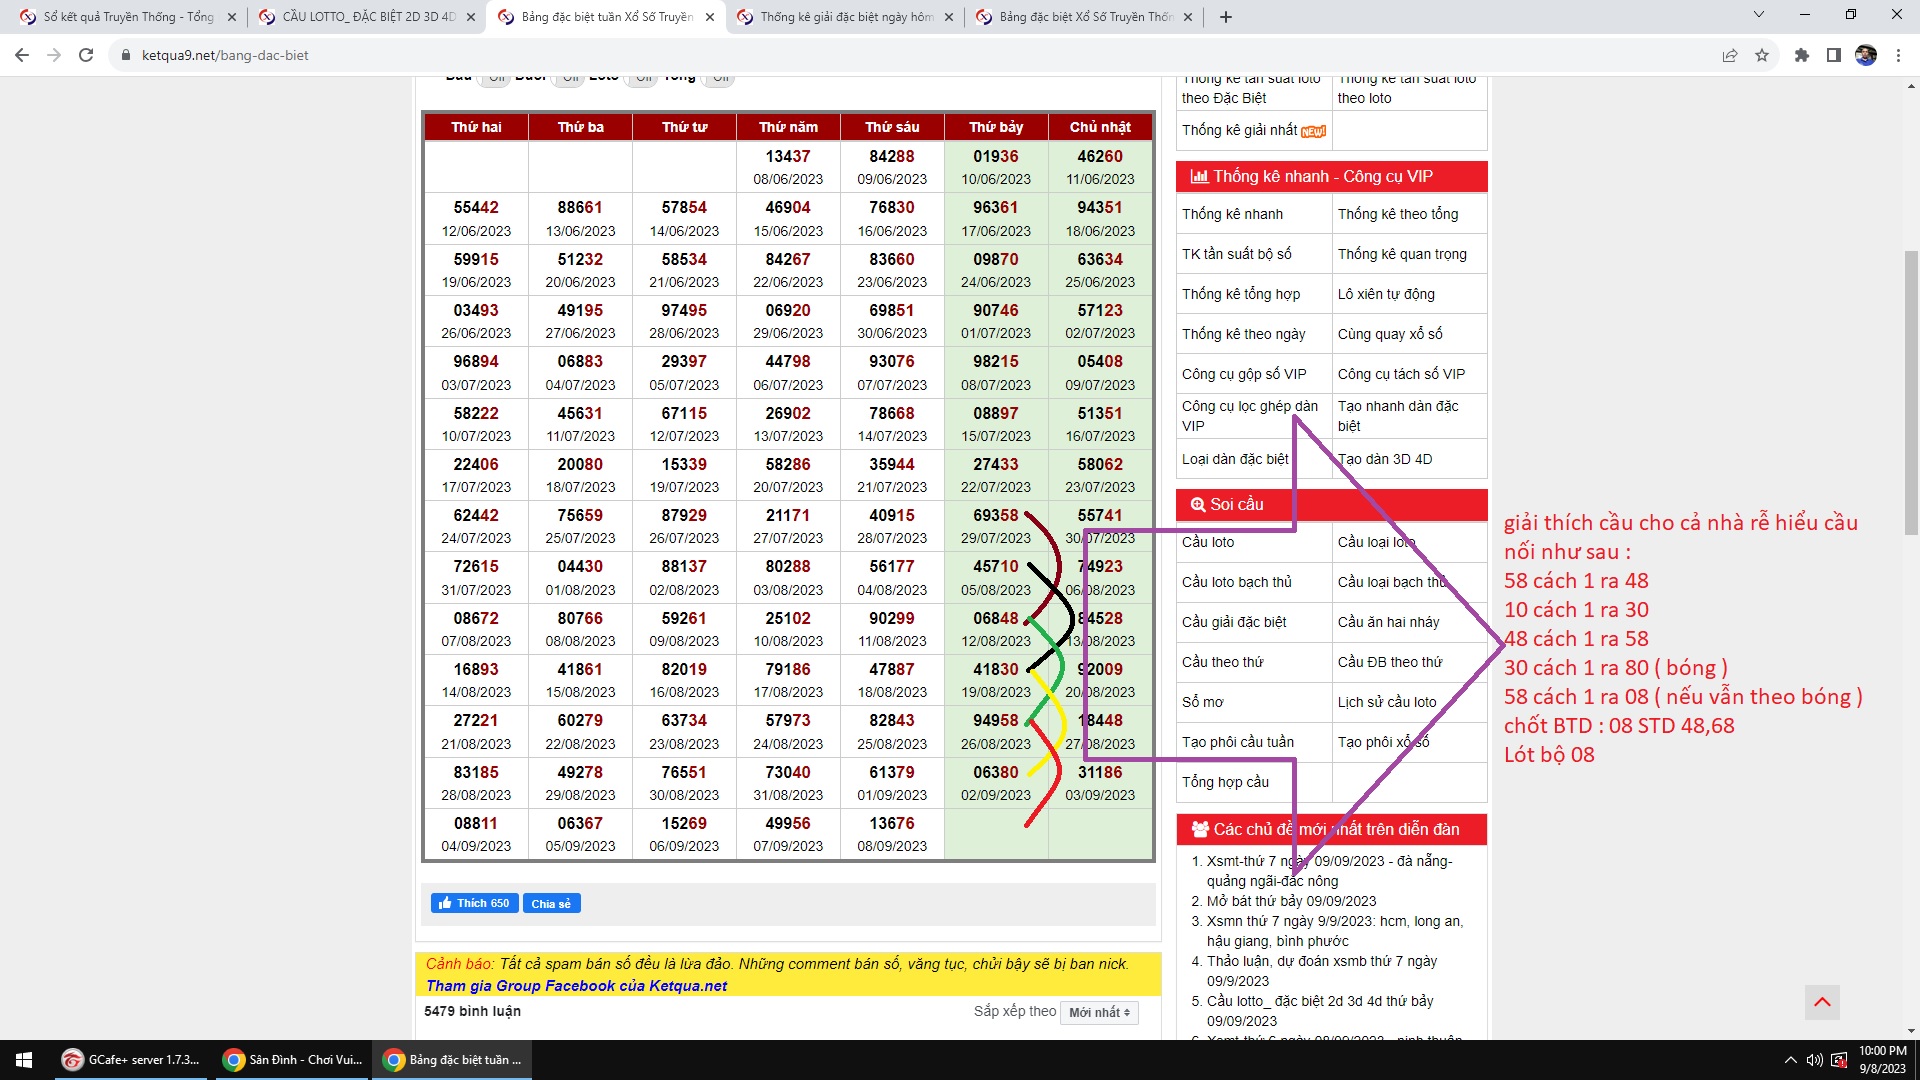Image resolution: width=1920 pixels, height=1080 pixels.
Task: Open the Windows Start menu
Action: pyautogui.click(x=24, y=1060)
